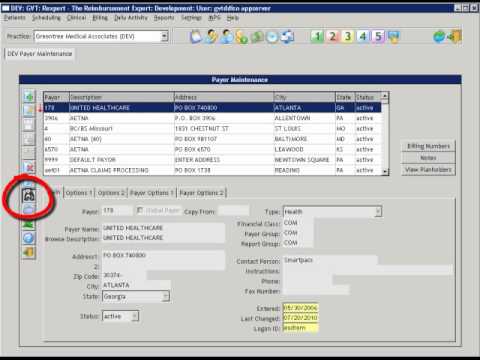Click the gold coins billing icon
Screen dimensions: 480x360
pyautogui.click(x=242, y=36)
